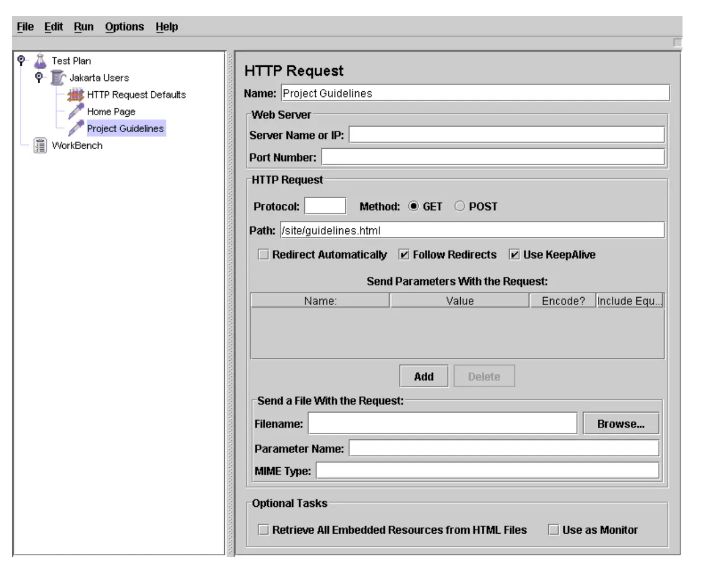Enable Redirect Automatically checkbox
The width and height of the screenshot is (709, 561).
[x=263, y=255]
